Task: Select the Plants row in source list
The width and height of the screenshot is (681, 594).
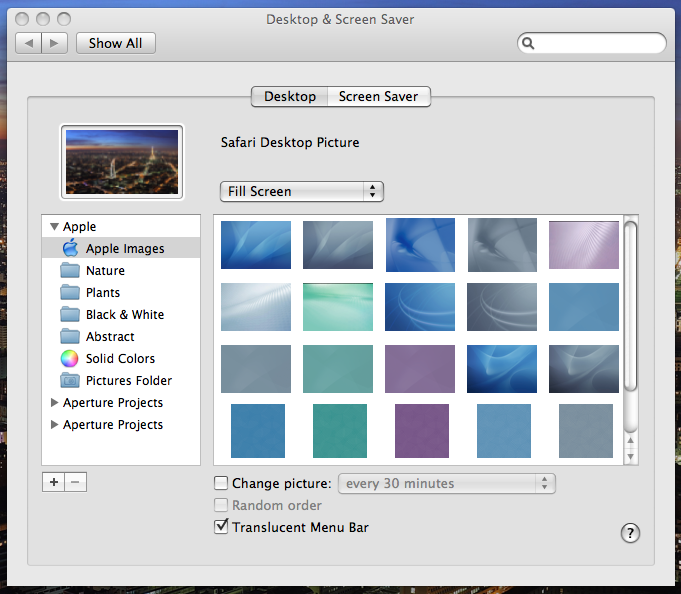Action: pyautogui.click(x=121, y=292)
